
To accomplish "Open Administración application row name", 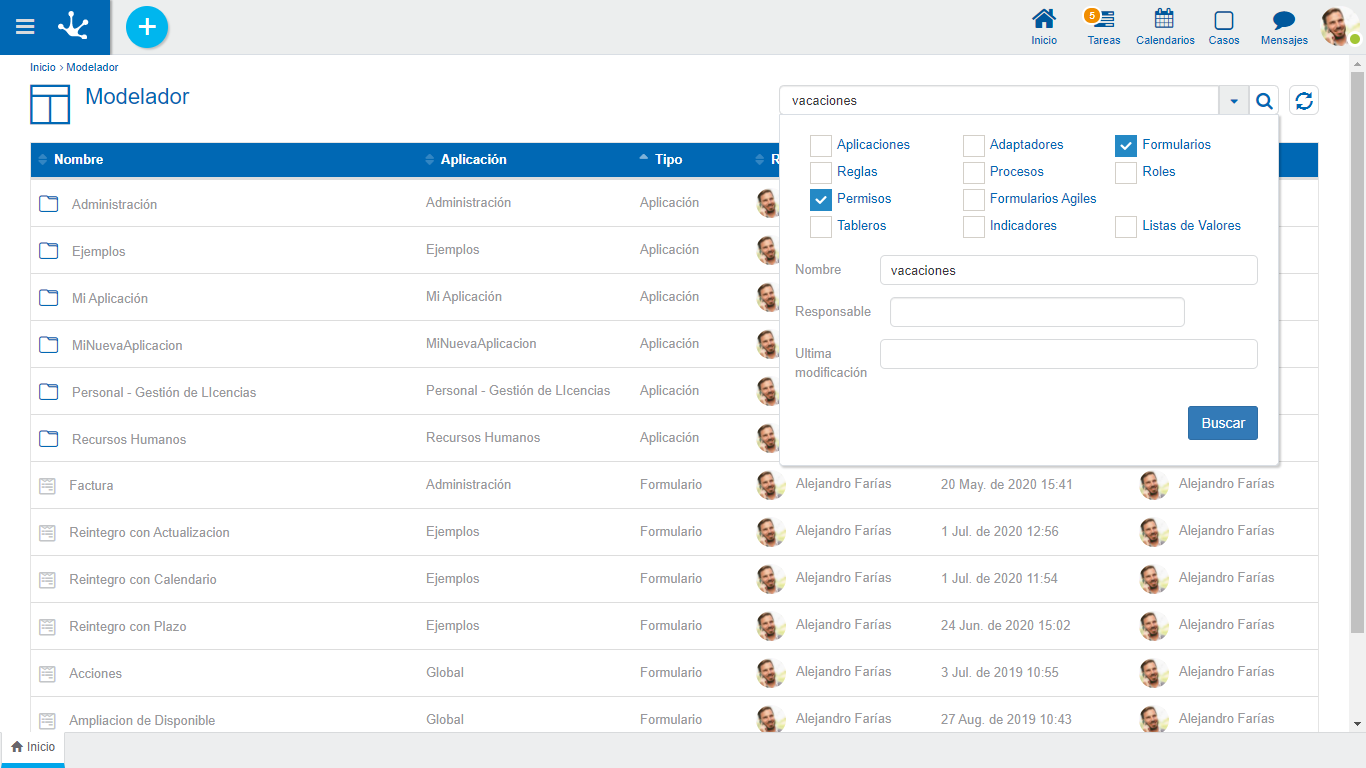I will pyautogui.click(x=114, y=204).
